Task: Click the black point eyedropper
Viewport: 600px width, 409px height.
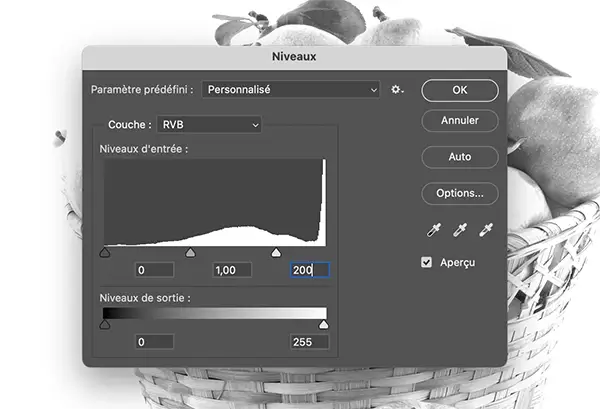Action: click(434, 230)
